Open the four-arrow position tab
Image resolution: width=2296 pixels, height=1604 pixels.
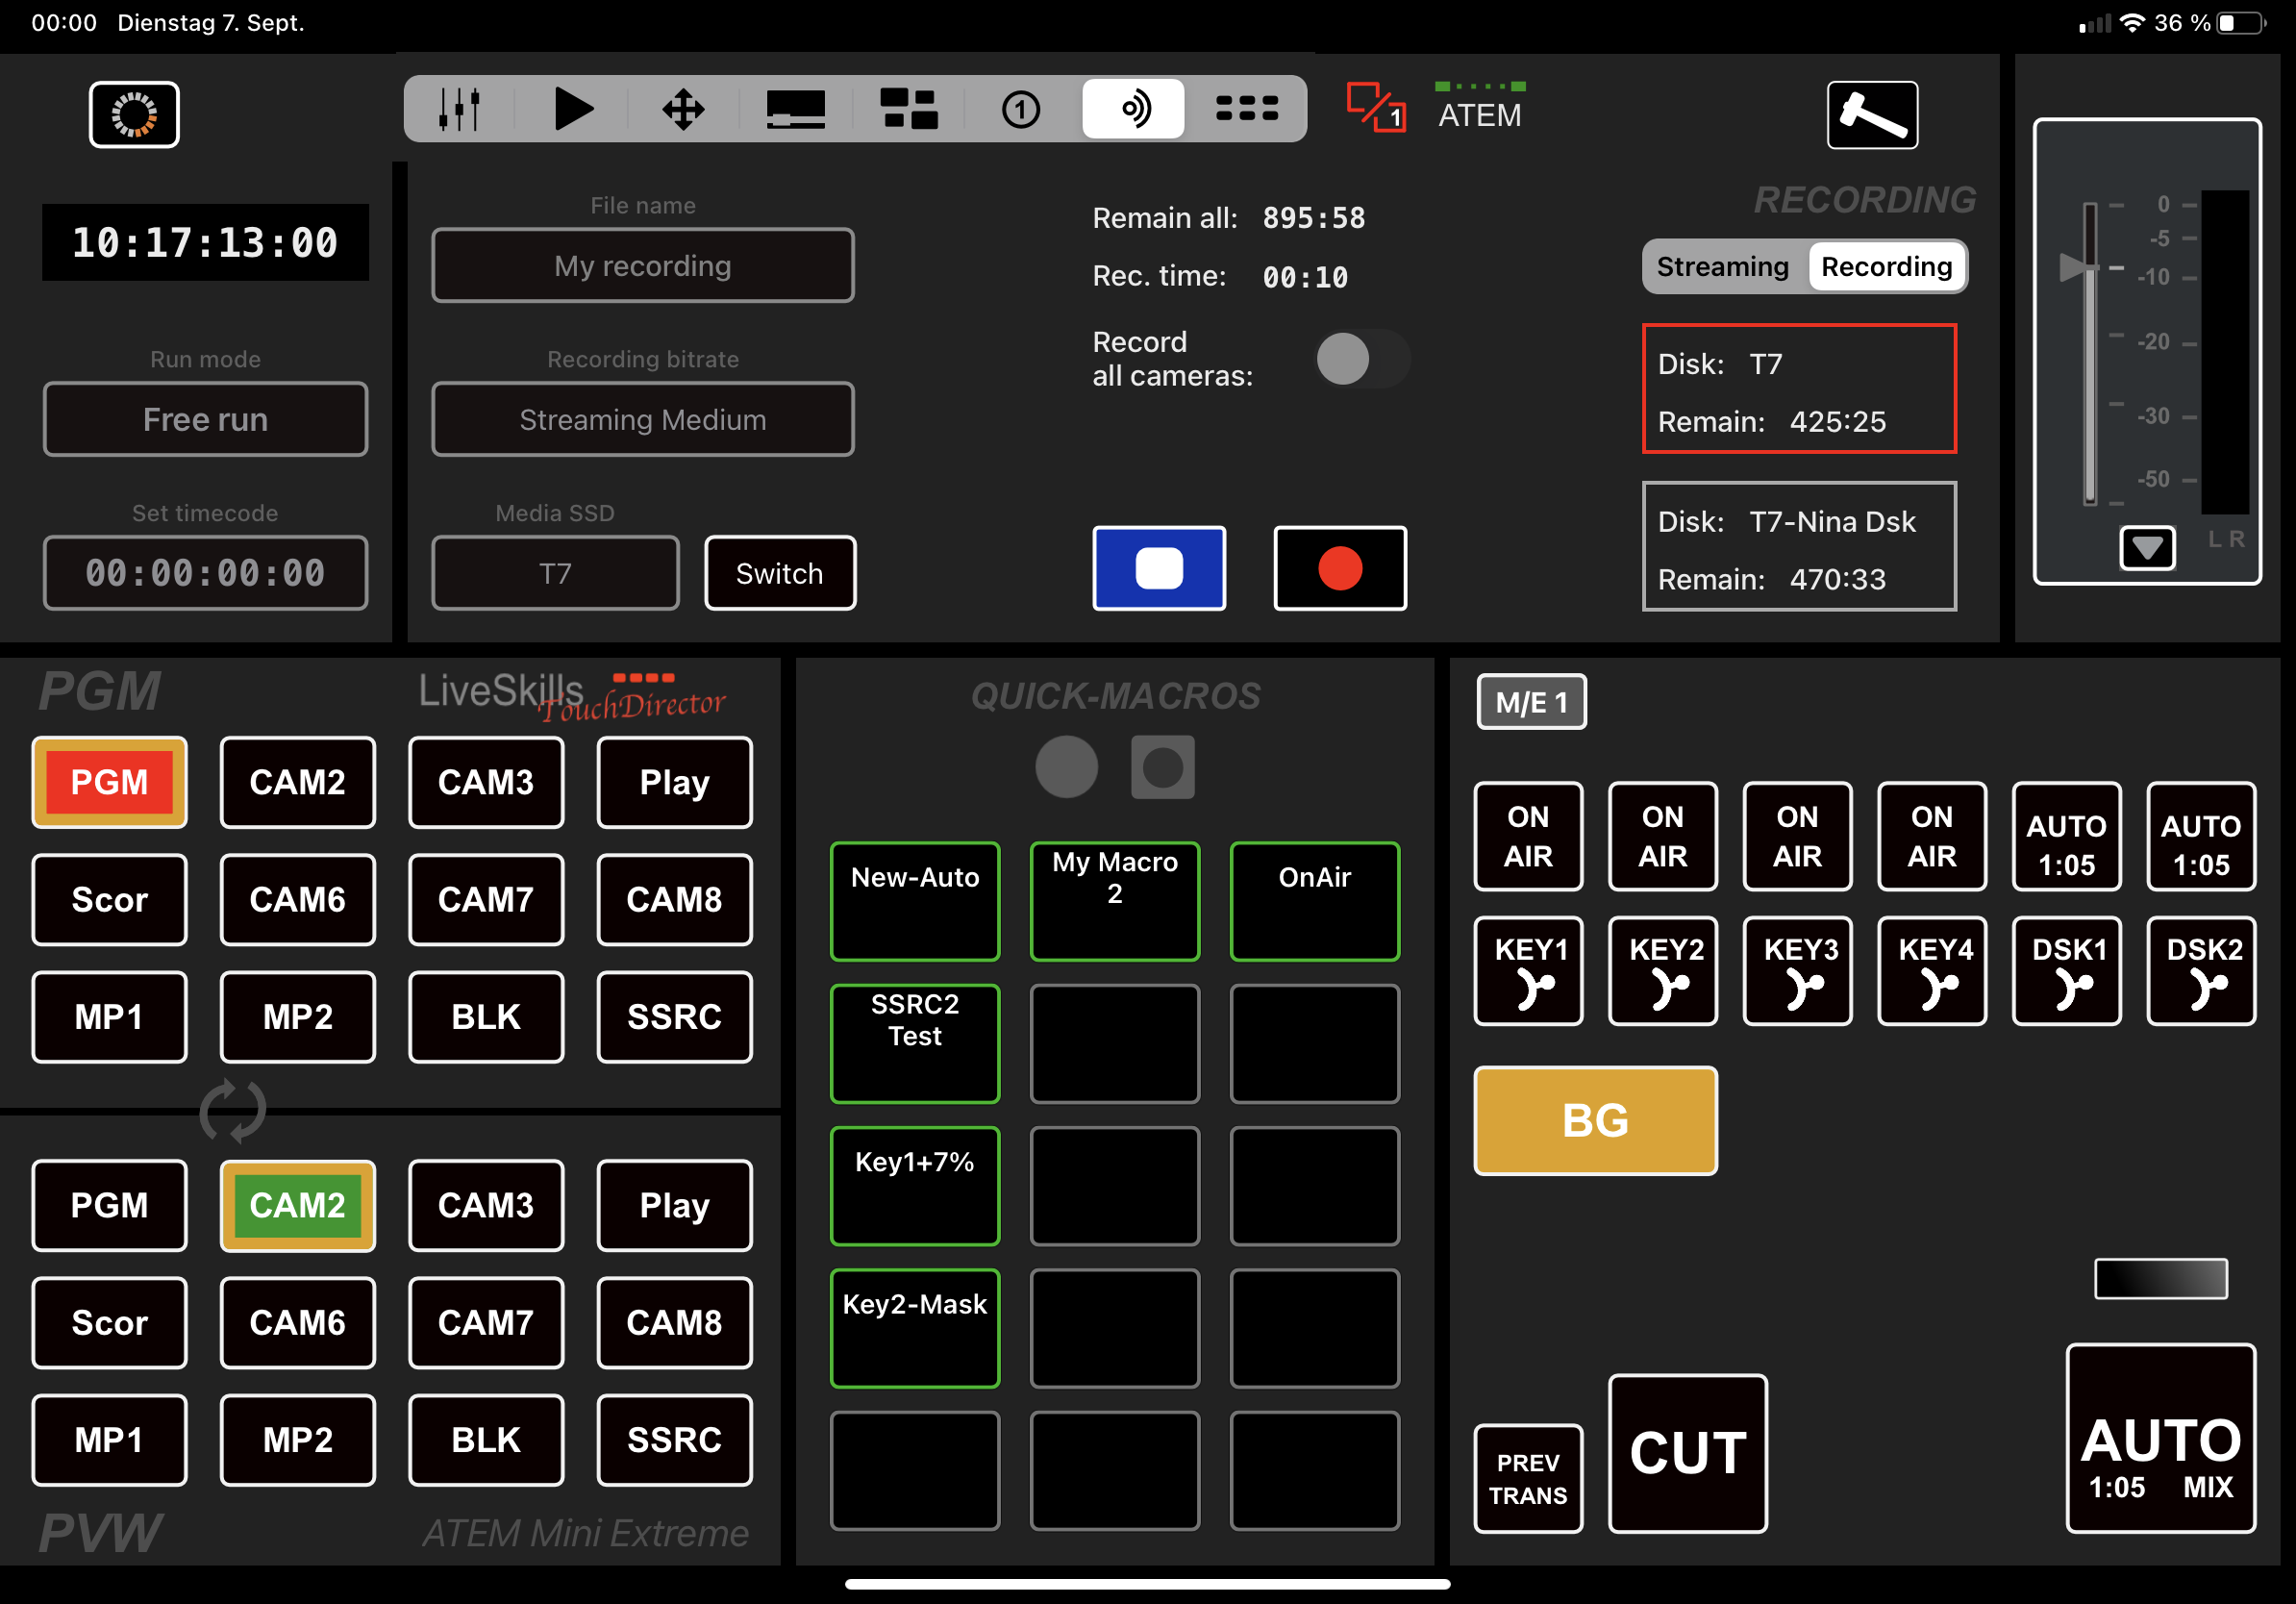click(x=684, y=108)
